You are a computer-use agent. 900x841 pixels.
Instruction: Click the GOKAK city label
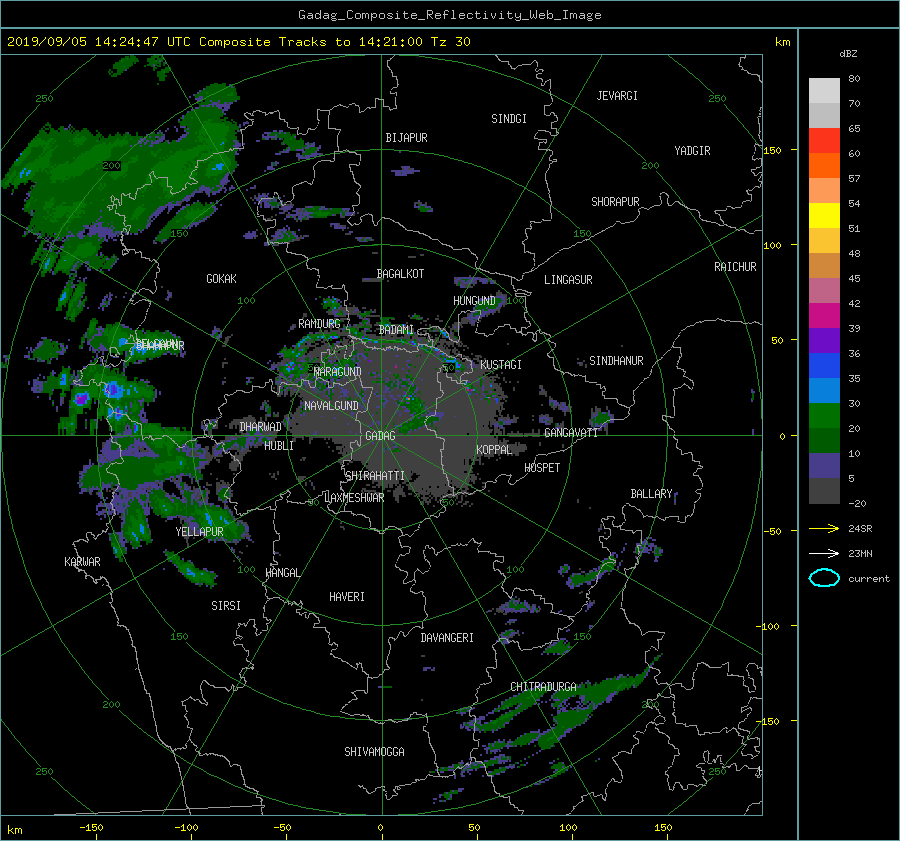click(x=222, y=279)
